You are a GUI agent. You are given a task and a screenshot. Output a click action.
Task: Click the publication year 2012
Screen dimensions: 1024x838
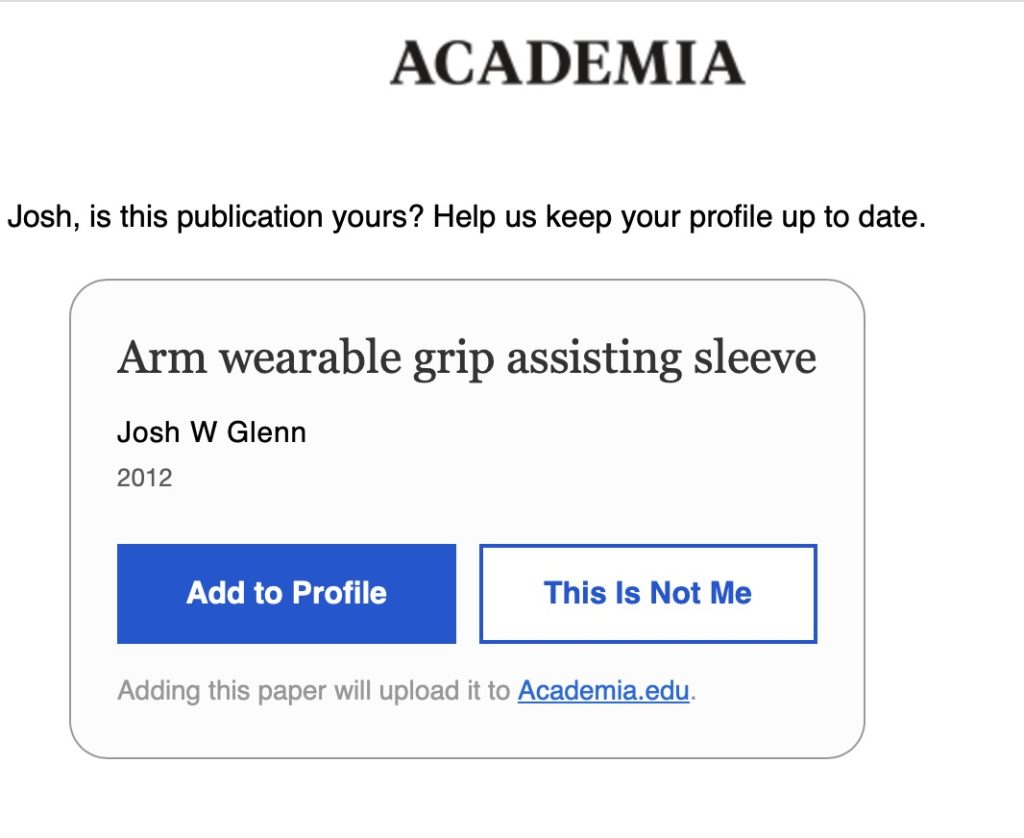pos(144,478)
